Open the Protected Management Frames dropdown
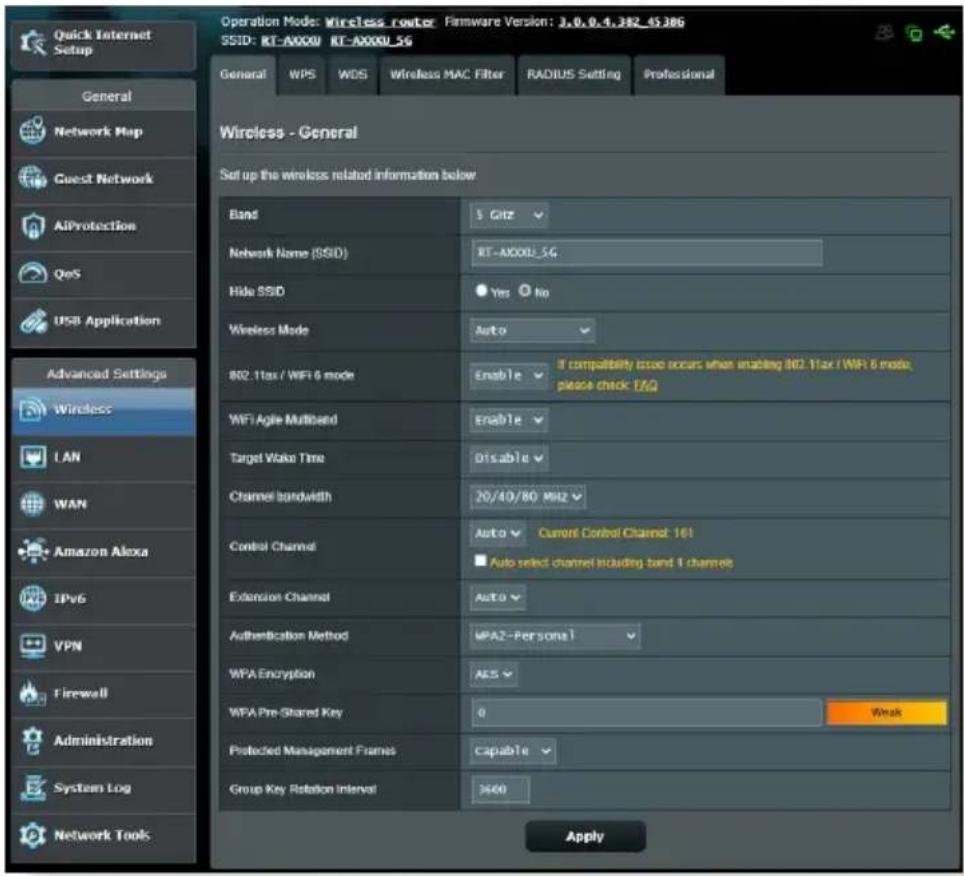The height and width of the screenshot is (876, 964). tap(513, 751)
